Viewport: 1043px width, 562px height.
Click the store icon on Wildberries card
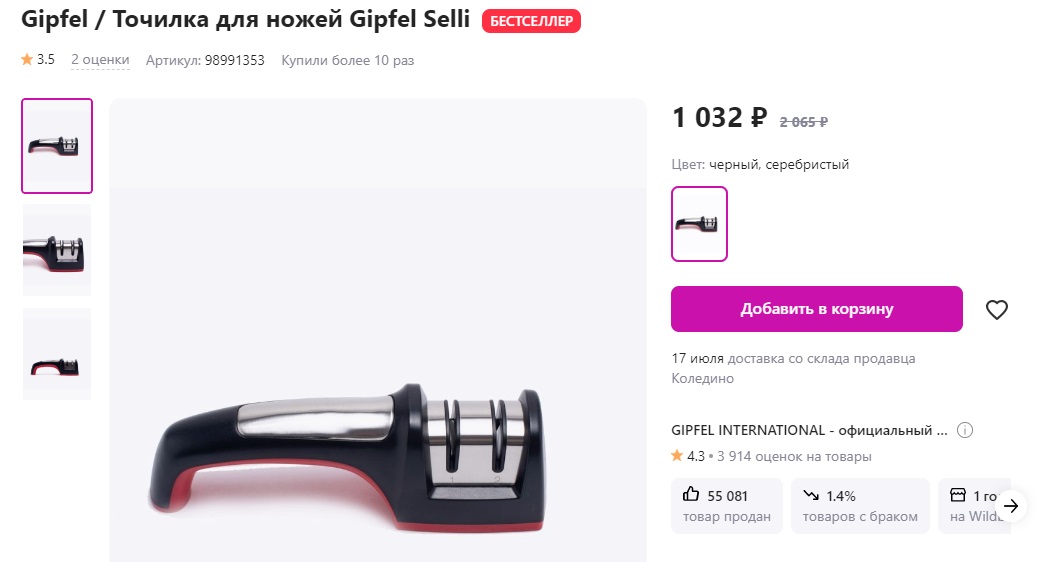[957, 495]
